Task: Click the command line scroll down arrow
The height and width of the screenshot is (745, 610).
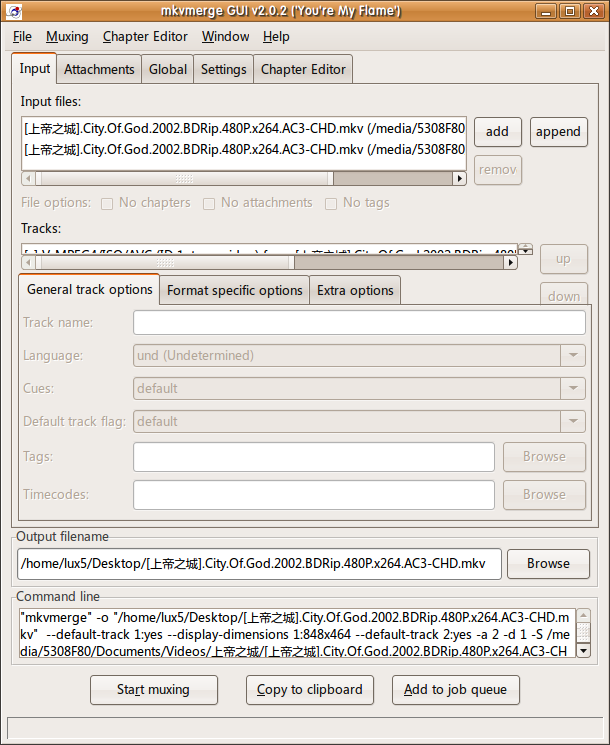Action: [583, 650]
